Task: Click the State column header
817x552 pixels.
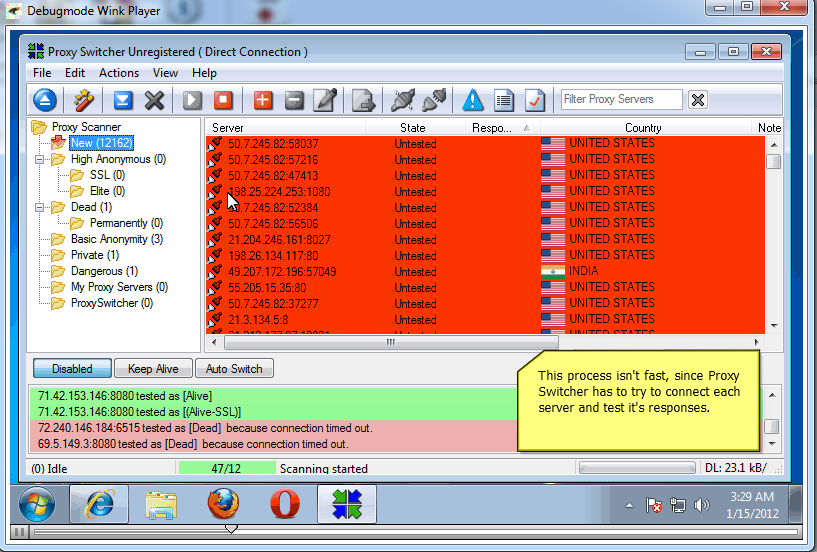Action: (415, 128)
